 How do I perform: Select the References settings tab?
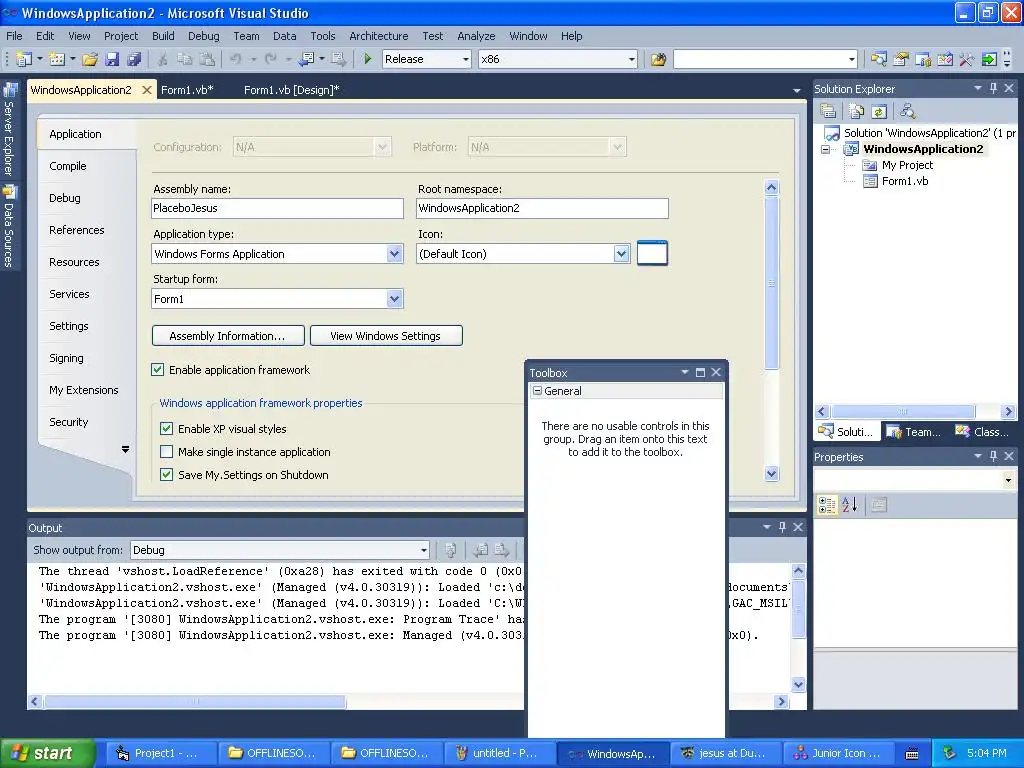[x=76, y=230]
